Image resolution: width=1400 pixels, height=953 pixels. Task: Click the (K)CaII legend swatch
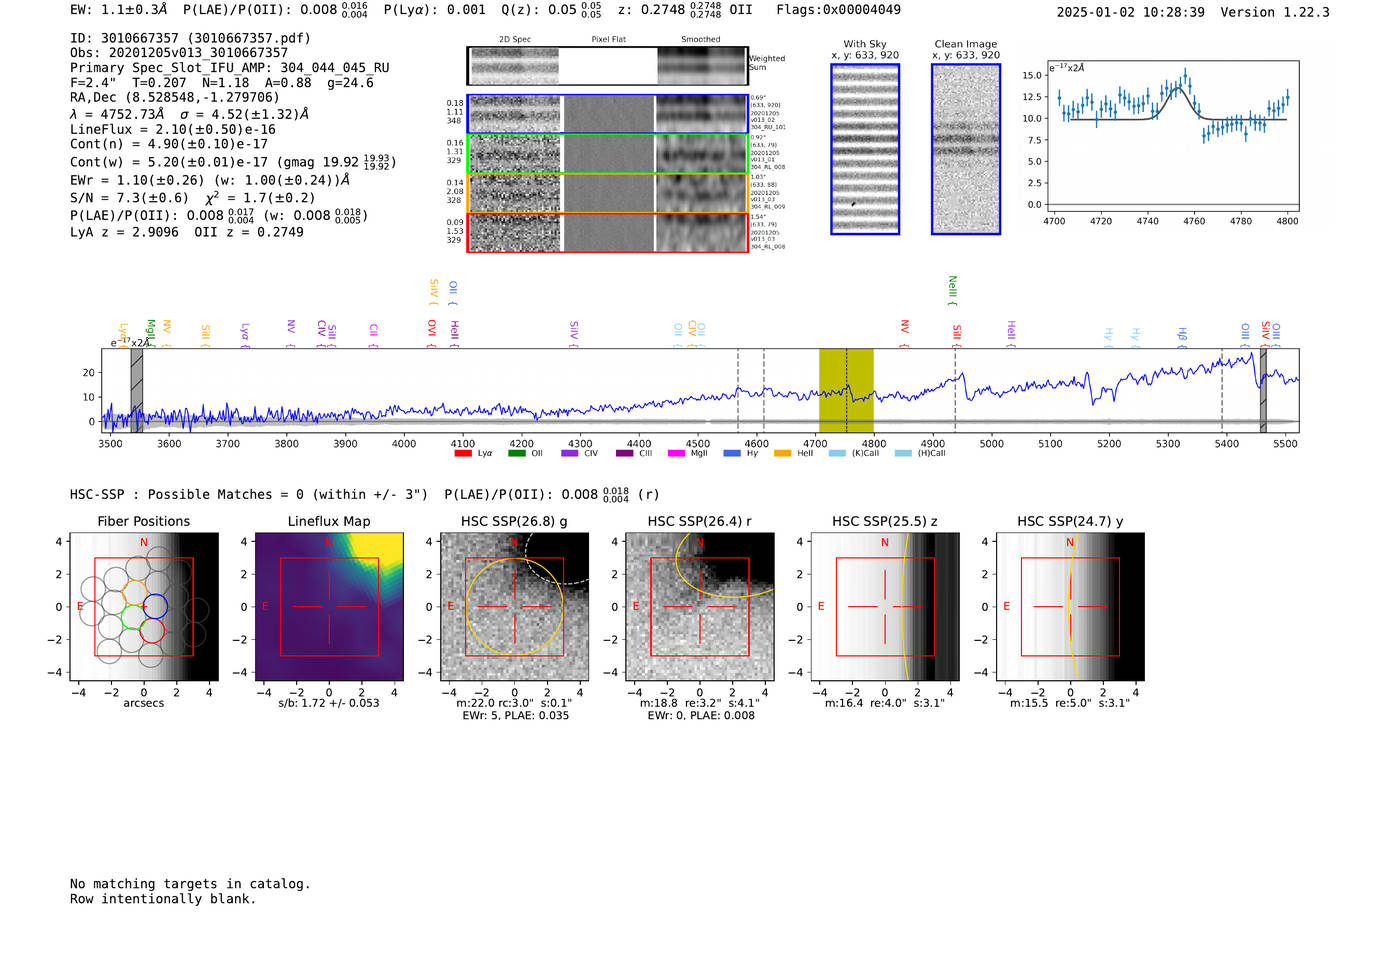pos(837,453)
